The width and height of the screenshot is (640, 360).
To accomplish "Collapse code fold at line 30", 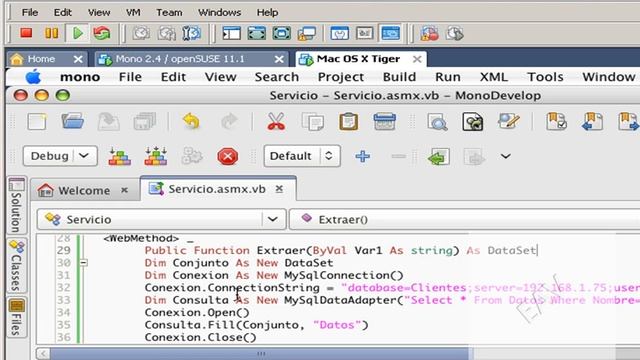I will [x=83, y=263].
